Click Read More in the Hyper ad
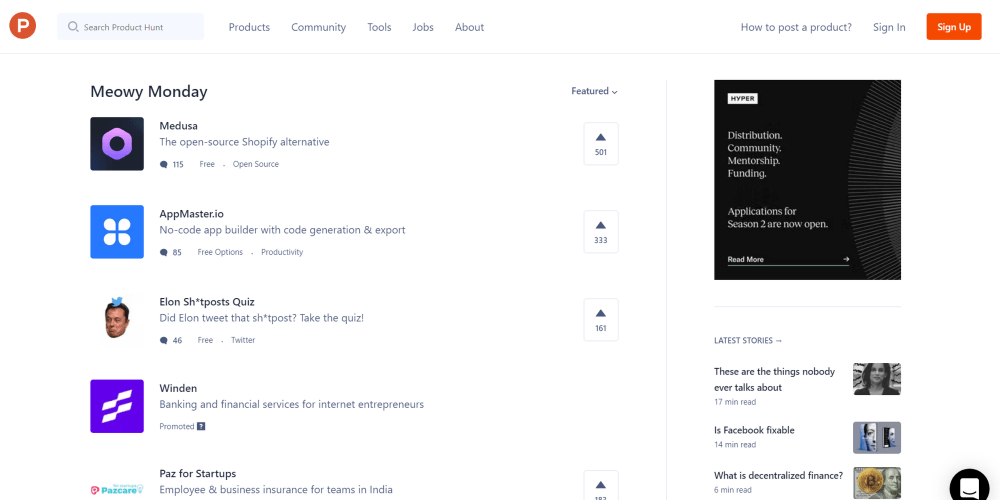 click(x=746, y=260)
